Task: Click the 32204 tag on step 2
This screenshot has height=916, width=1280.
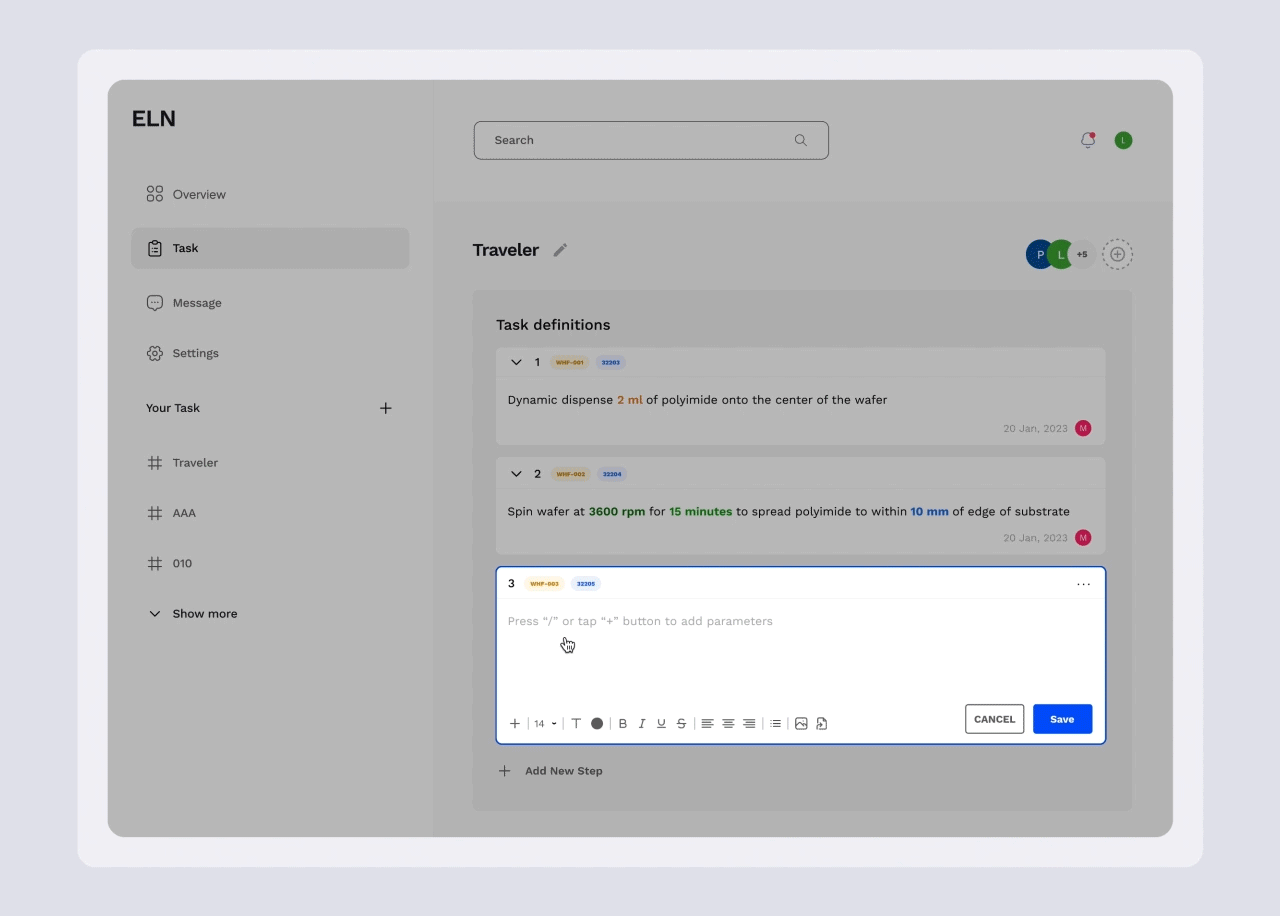Action: pyautogui.click(x=611, y=474)
